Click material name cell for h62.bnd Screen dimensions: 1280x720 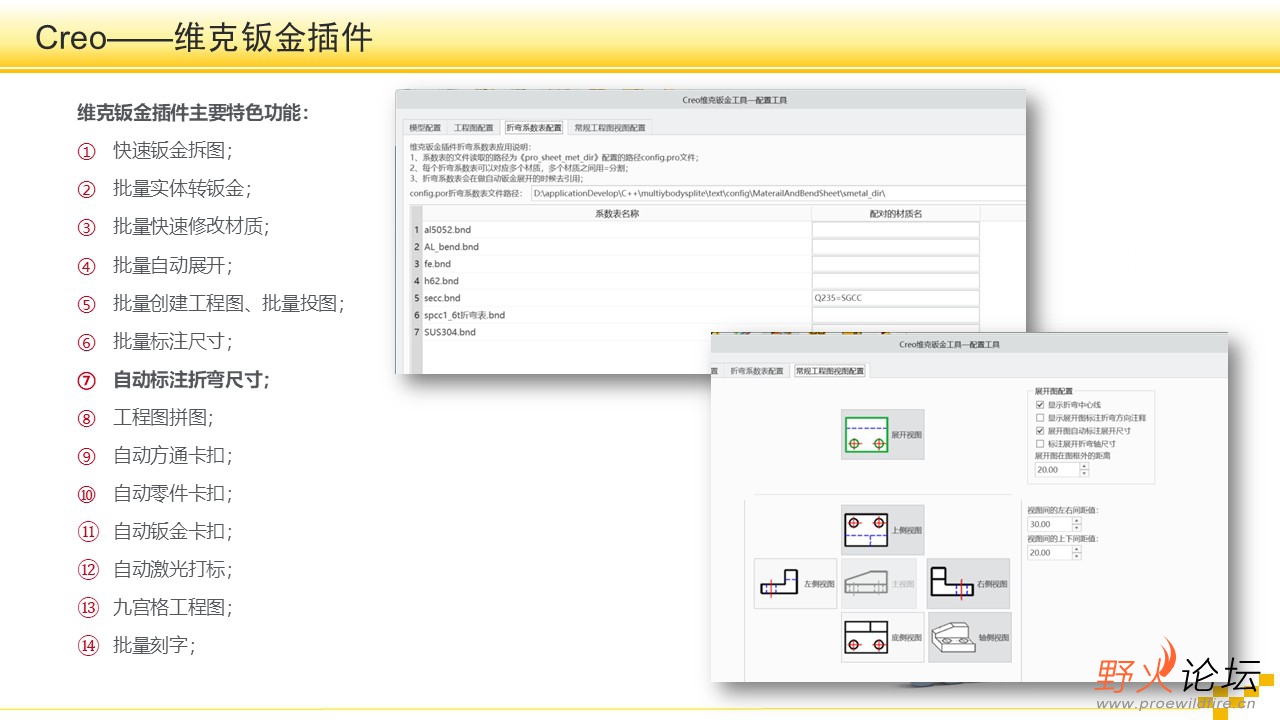point(896,281)
